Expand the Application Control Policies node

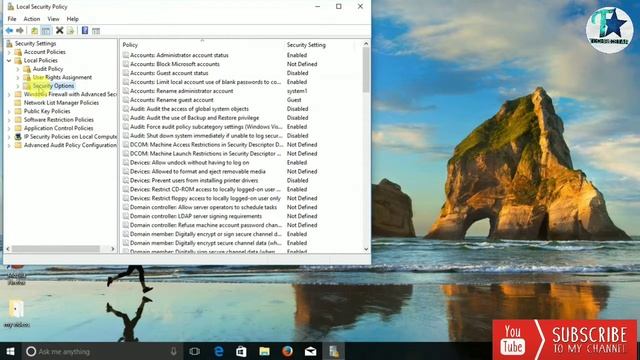(9, 128)
